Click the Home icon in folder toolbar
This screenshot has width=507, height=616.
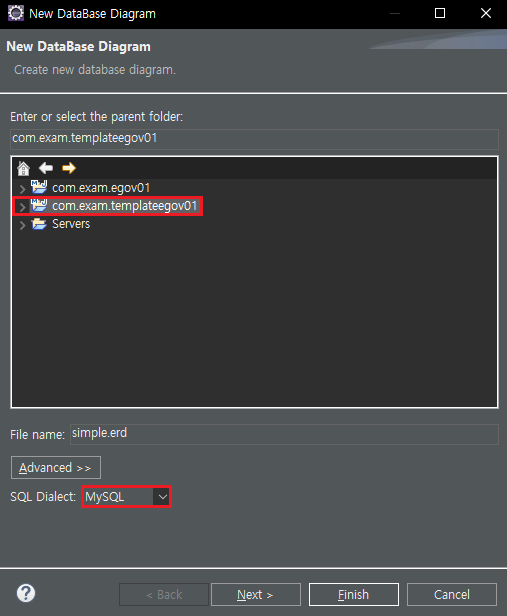pyautogui.click(x=24, y=168)
